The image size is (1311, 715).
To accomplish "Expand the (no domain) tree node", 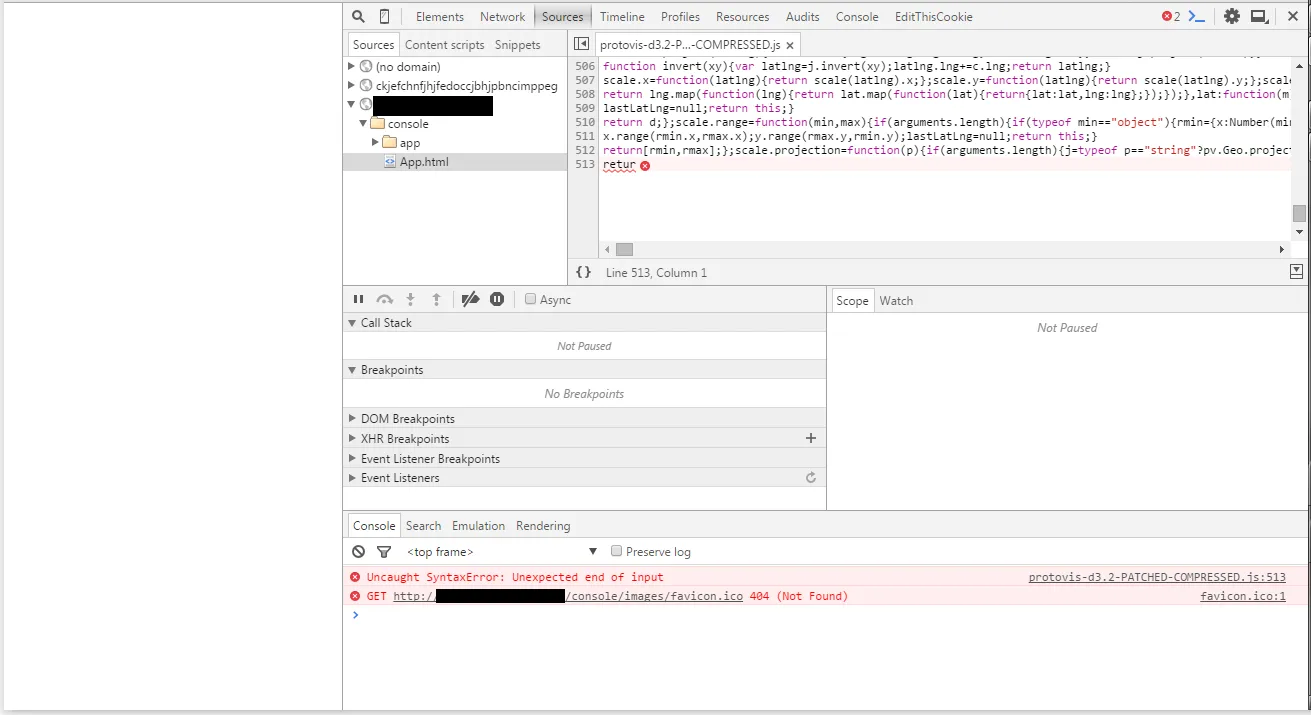I will click(x=351, y=67).
